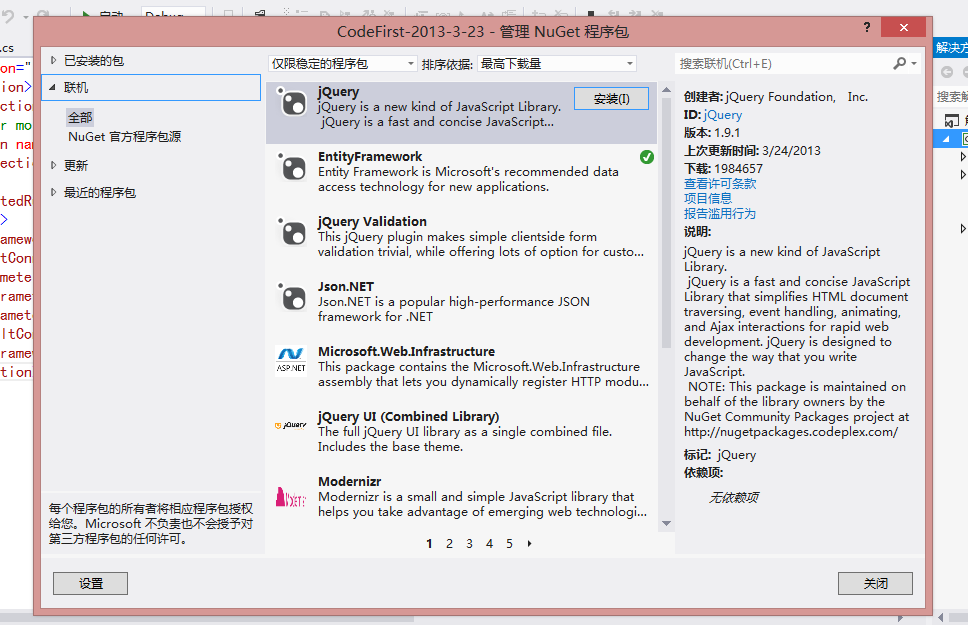Open the 报告滥用行为 link
The image size is (968, 625).
(x=720, y=214)
